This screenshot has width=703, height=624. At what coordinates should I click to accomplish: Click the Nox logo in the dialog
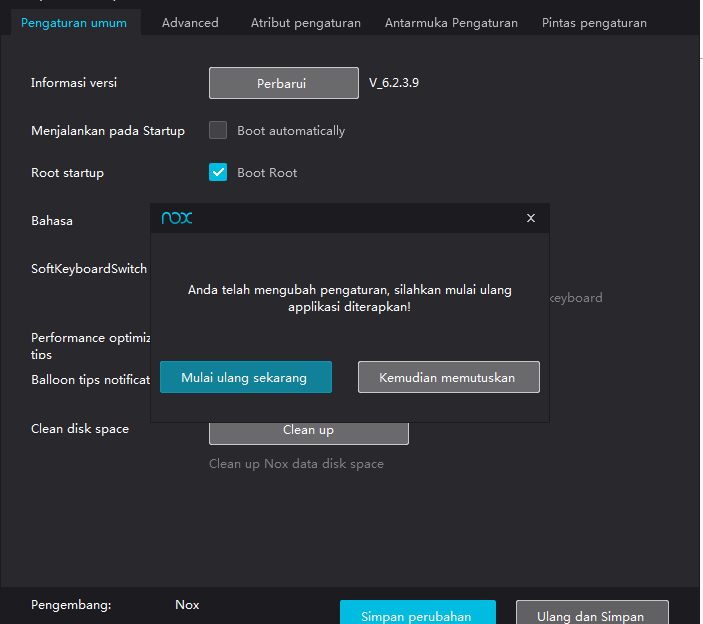tap(177, 218)
